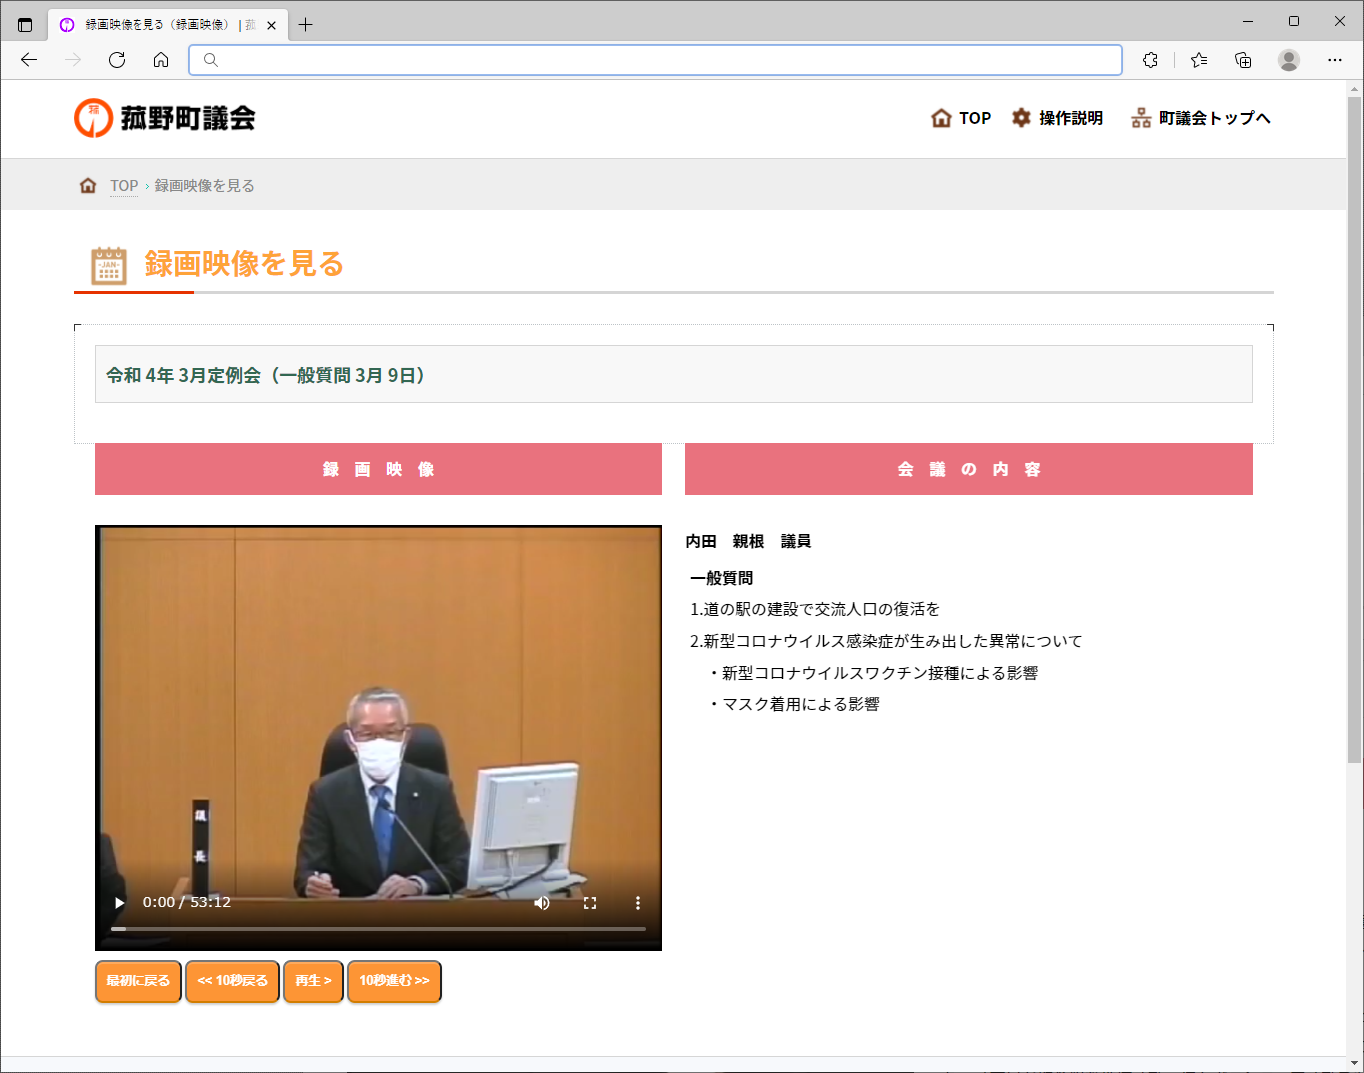
Task: Click the 再生 > button
Action: [313, 981]
